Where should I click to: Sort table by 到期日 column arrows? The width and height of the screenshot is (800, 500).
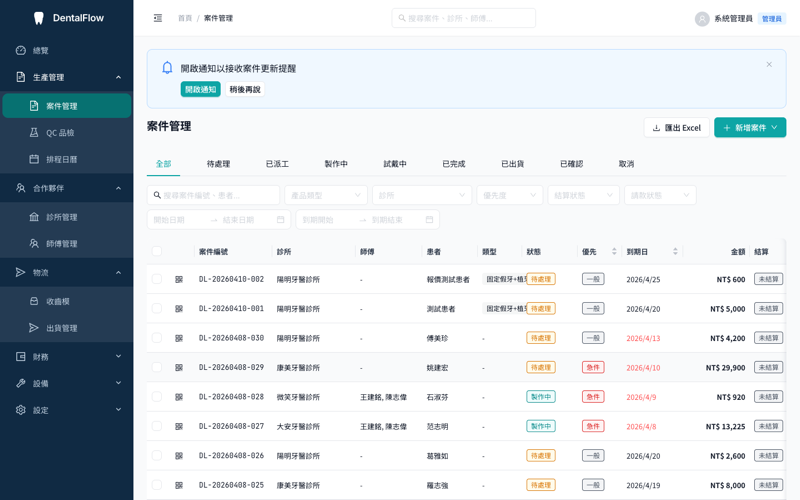[675, 251]
